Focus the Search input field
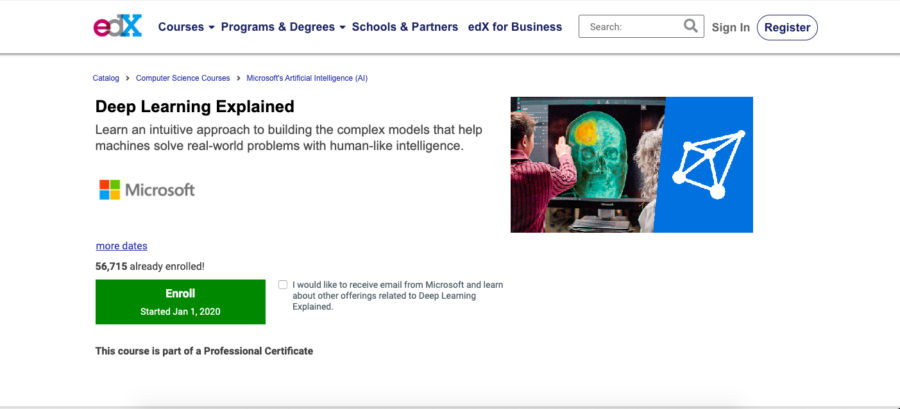Image resolution: width=900 pixels, height=409 pixels. click(641, 26)
